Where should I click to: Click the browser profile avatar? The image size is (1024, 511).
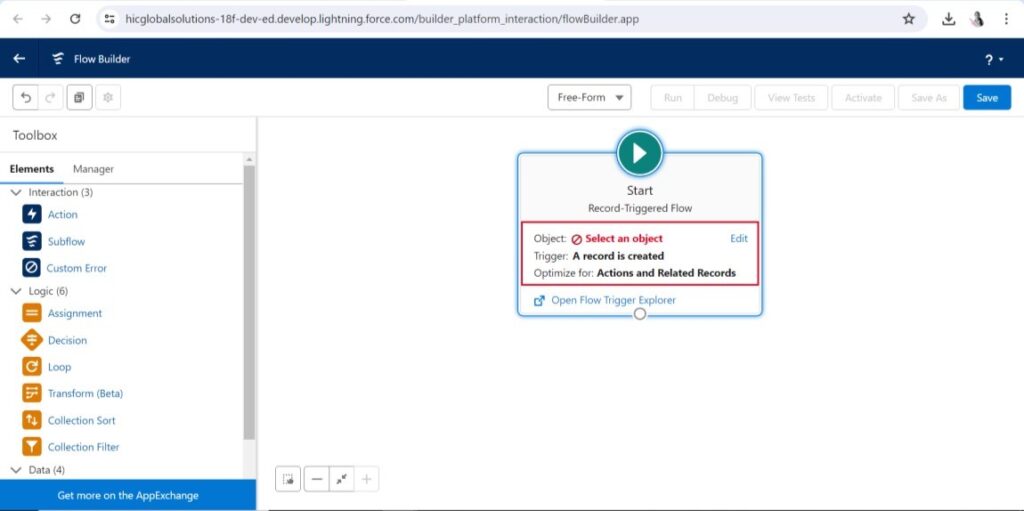977,19
